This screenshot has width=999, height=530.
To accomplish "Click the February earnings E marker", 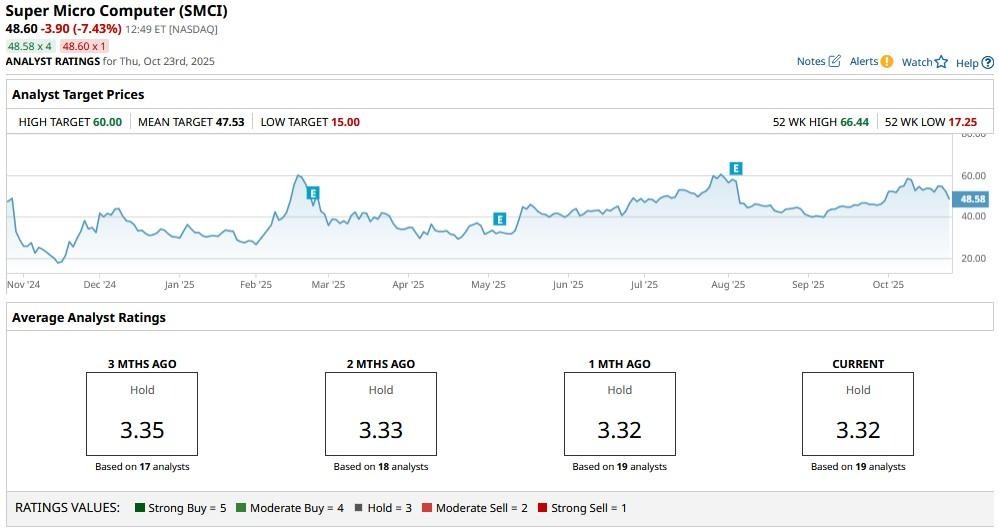I will (x=312, y=193).
